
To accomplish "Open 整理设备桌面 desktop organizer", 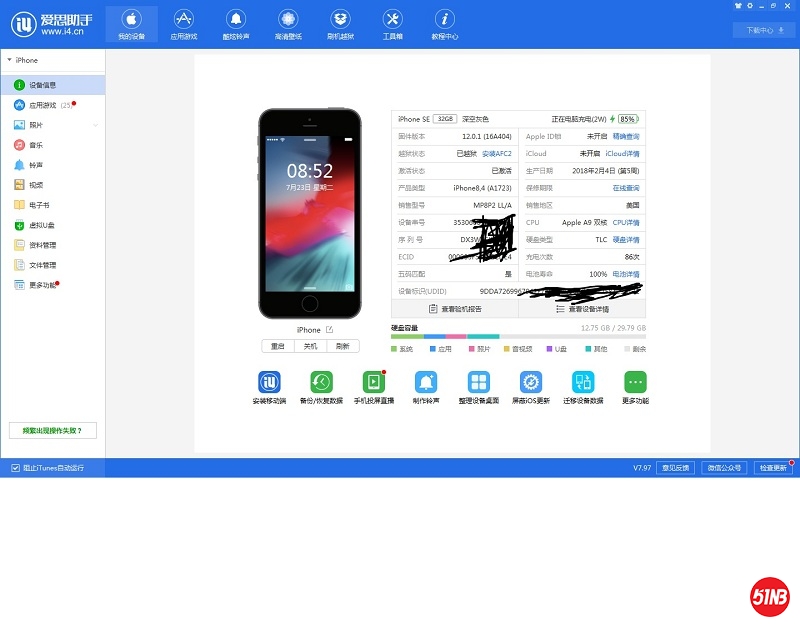I will coord(479,383).
